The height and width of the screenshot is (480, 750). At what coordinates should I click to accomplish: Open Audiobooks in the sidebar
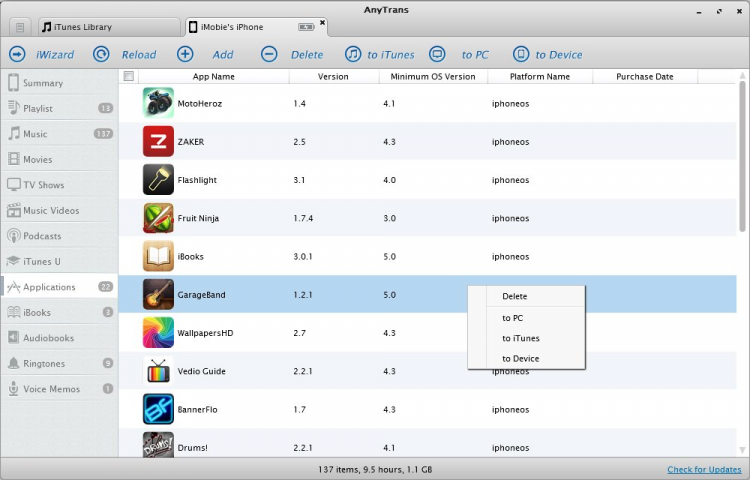tap(59, 338)
